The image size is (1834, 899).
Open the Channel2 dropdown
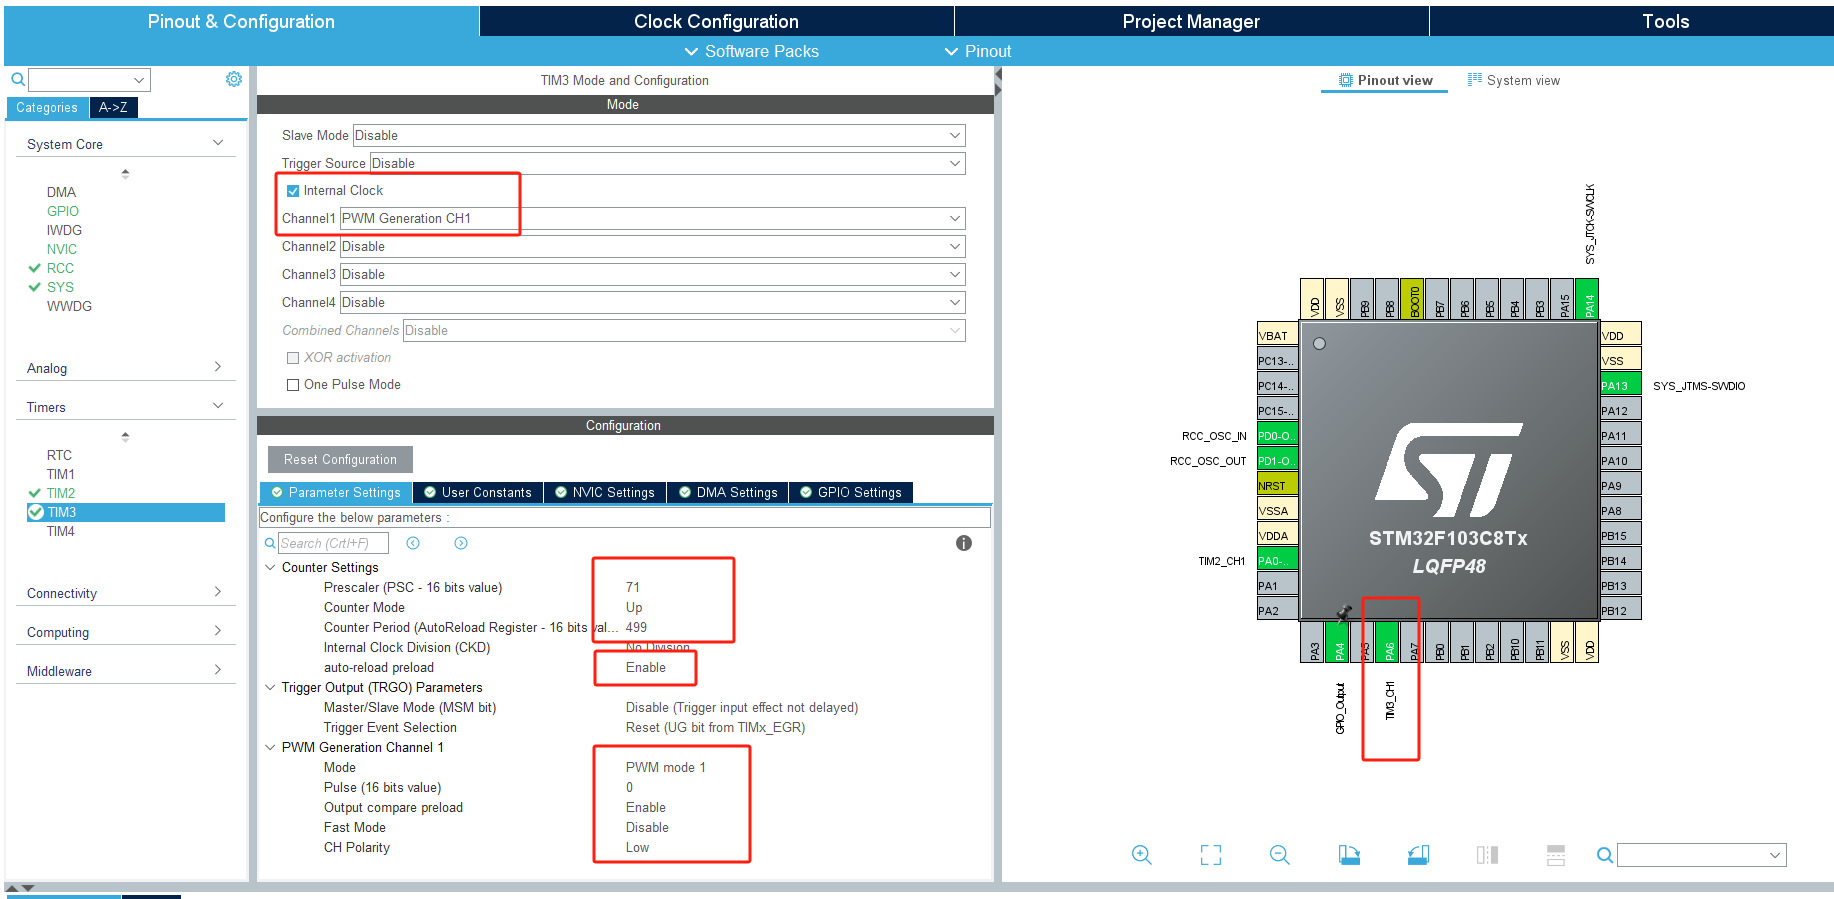(652, 246)
